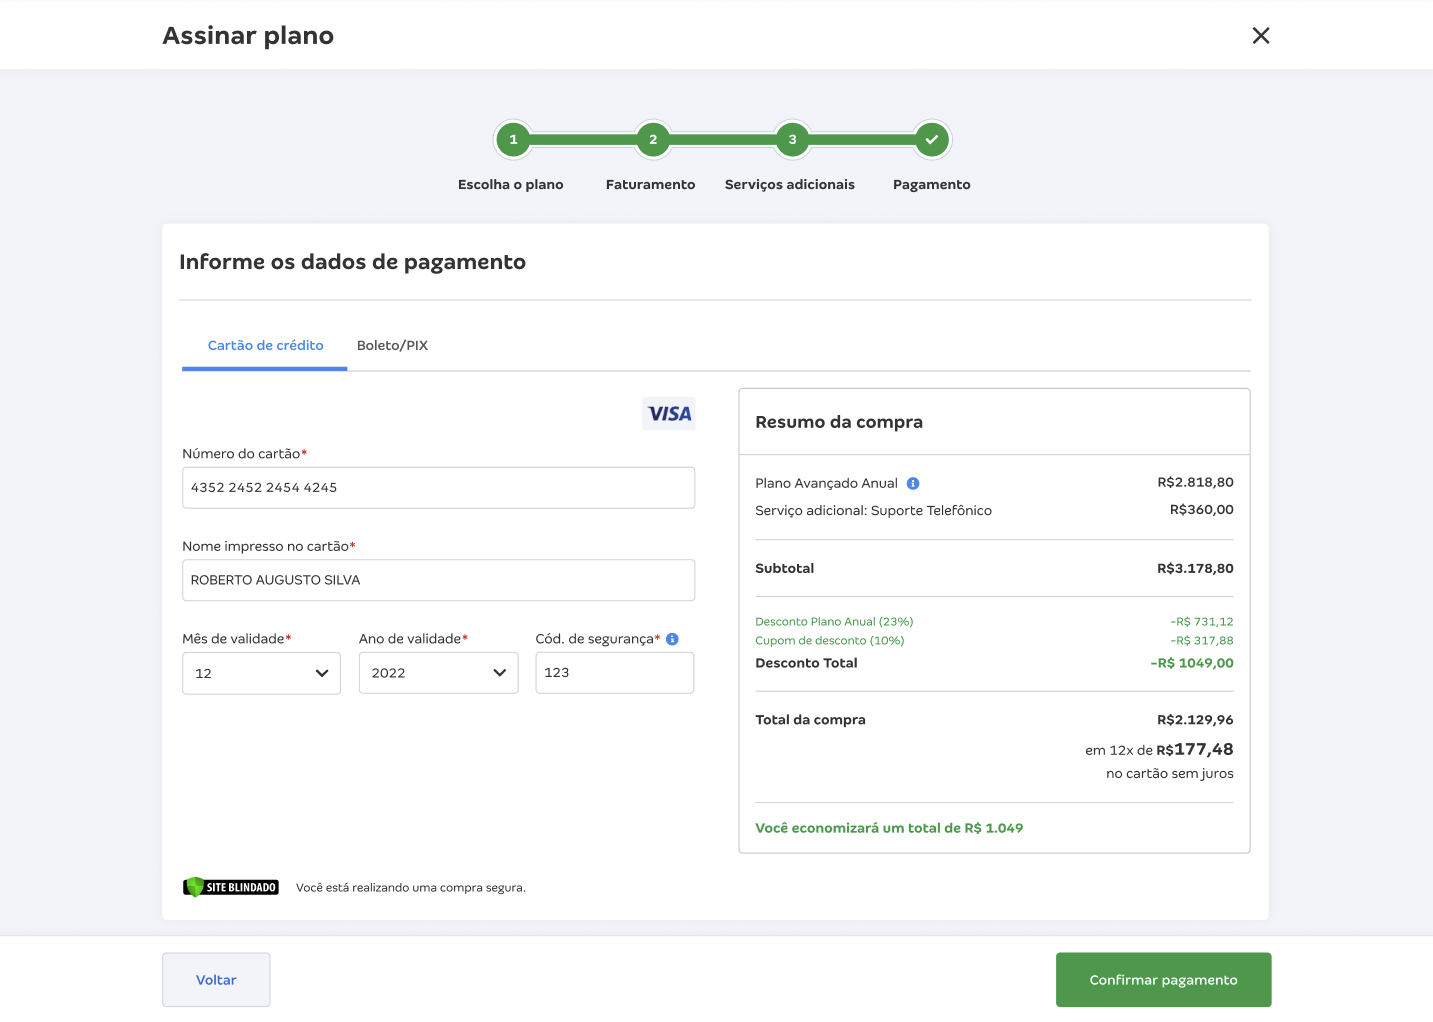Viewport: 1433px width, 1022px height.
Task: Click the Resumo da compra heading
Action: 839,422
